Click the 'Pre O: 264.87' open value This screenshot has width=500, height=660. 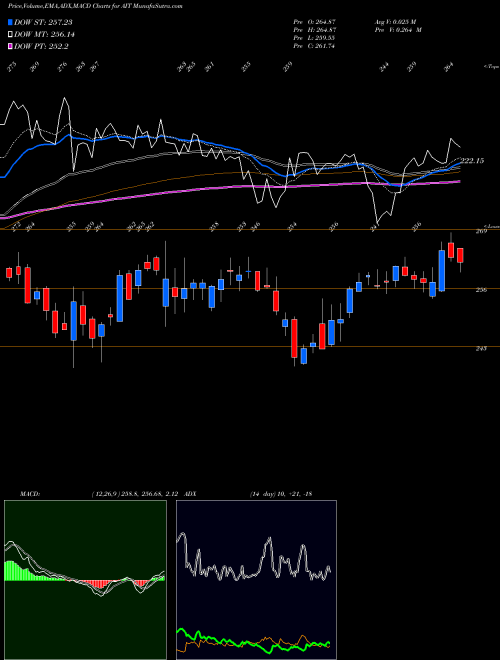(x=314, y=21)
